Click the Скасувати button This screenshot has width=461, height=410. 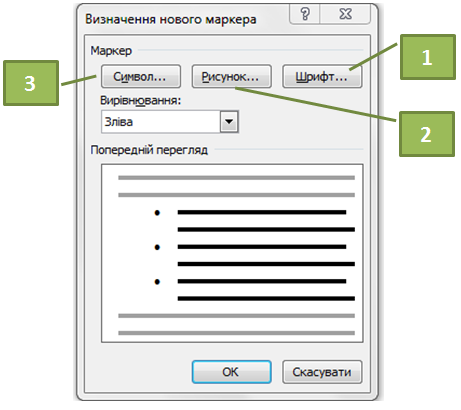tap(322, 372)
